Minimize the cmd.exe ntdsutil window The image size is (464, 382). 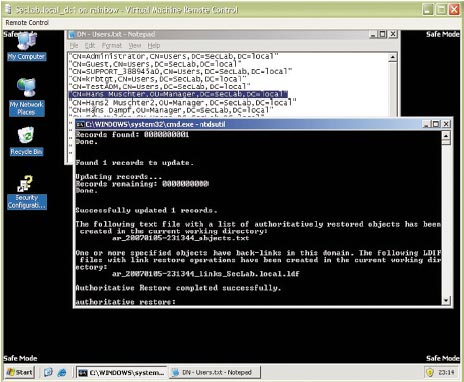click(427, 124)
